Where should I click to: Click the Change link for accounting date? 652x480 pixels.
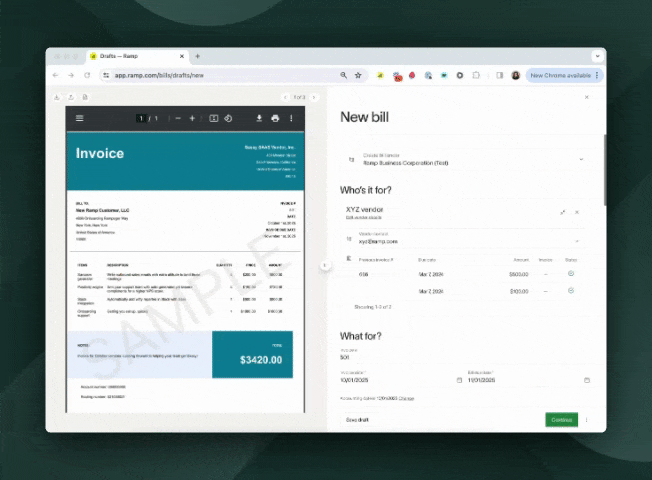[406, 398]
